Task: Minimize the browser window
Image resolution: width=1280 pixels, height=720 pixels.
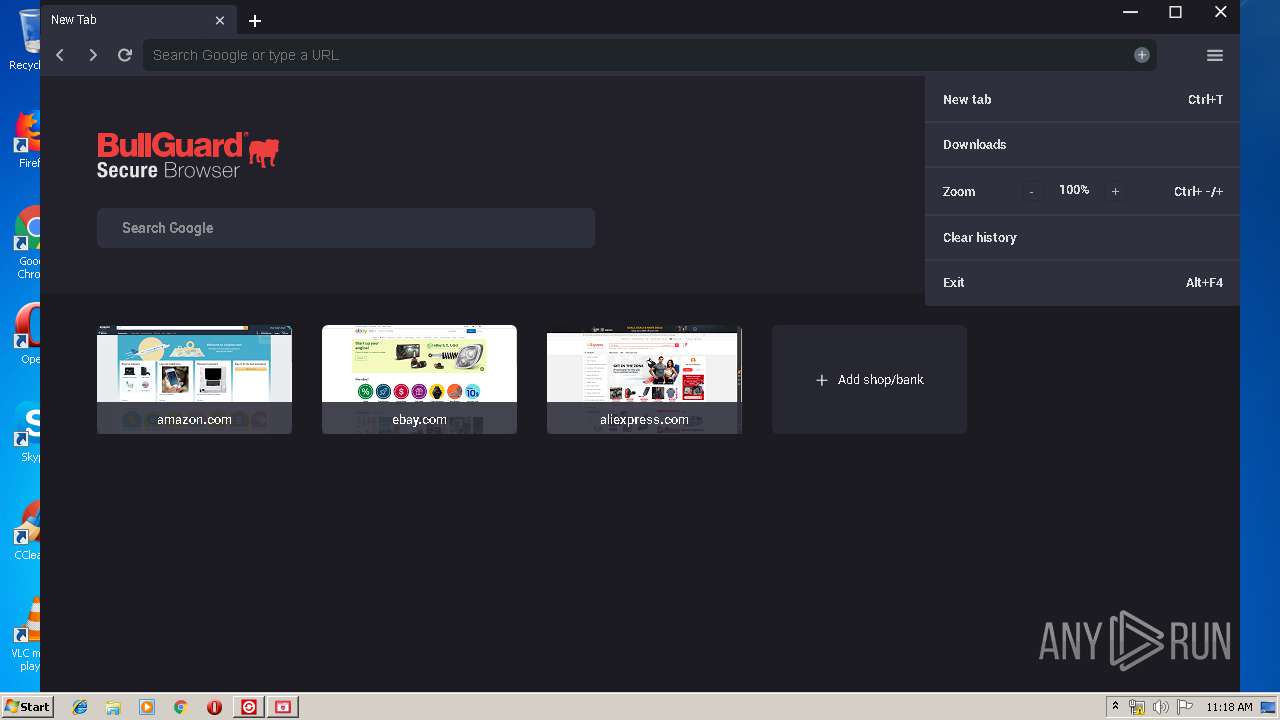Action: (1130, 12)
